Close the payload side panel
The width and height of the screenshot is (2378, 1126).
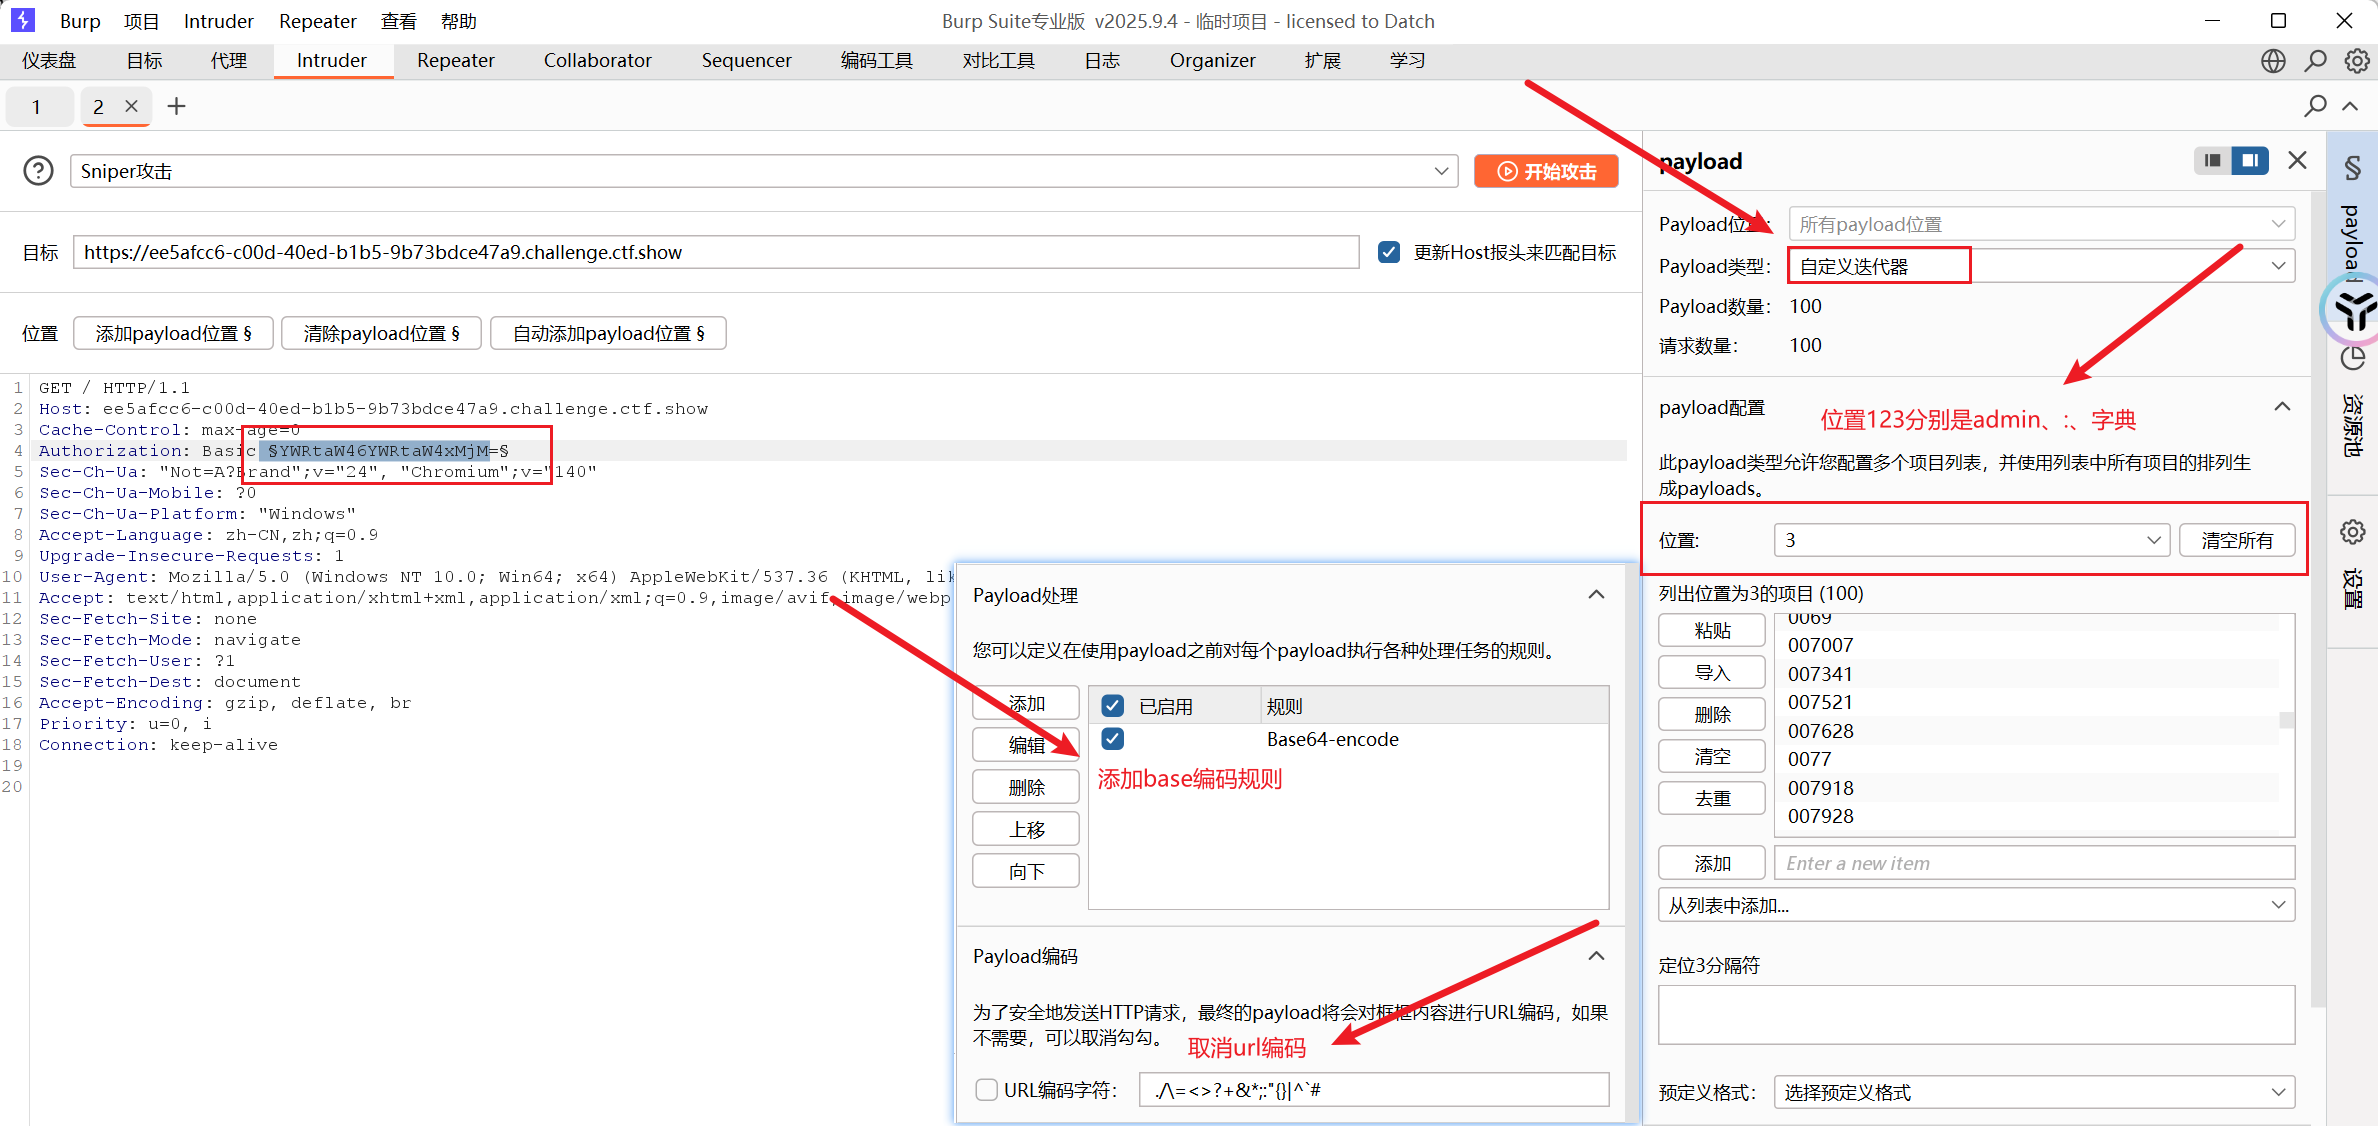point(2298,160)
